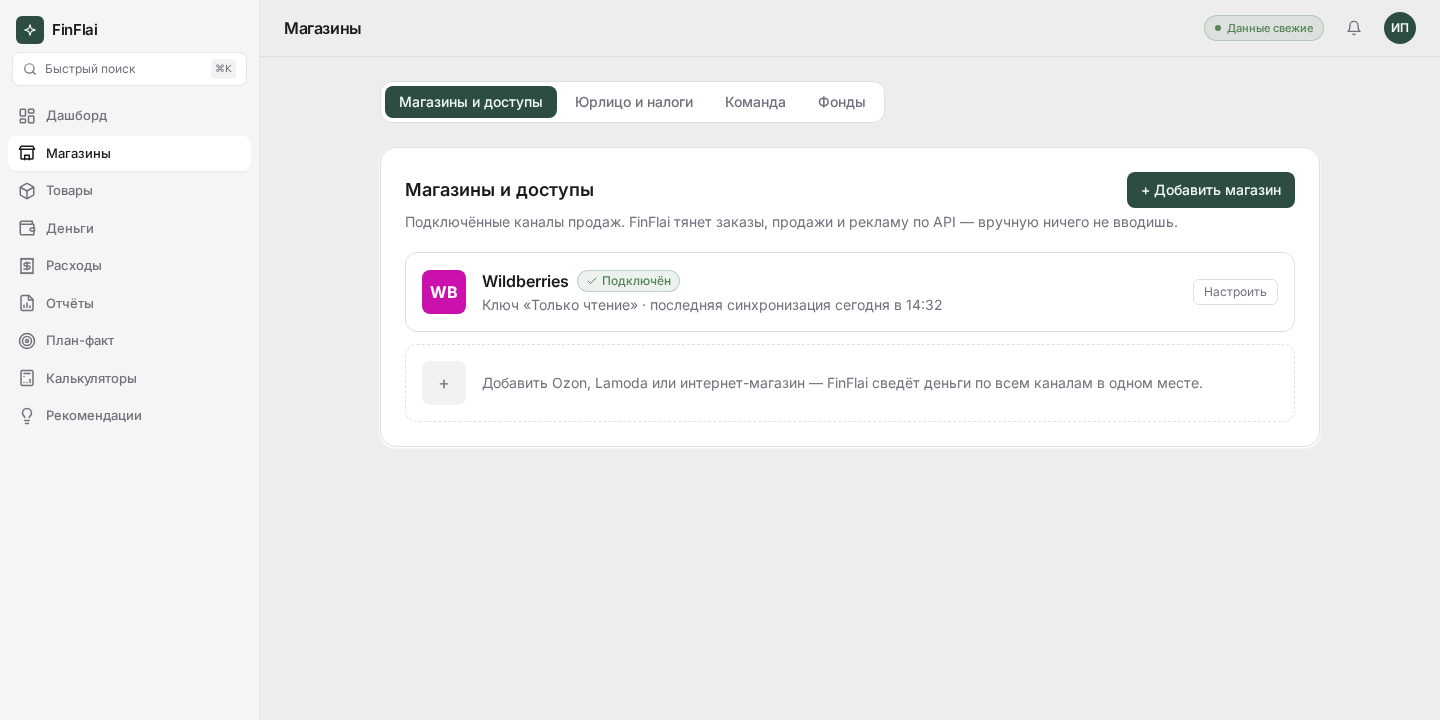
Task: Open the Деньги menu item
Action: click(x=129, y=228)
